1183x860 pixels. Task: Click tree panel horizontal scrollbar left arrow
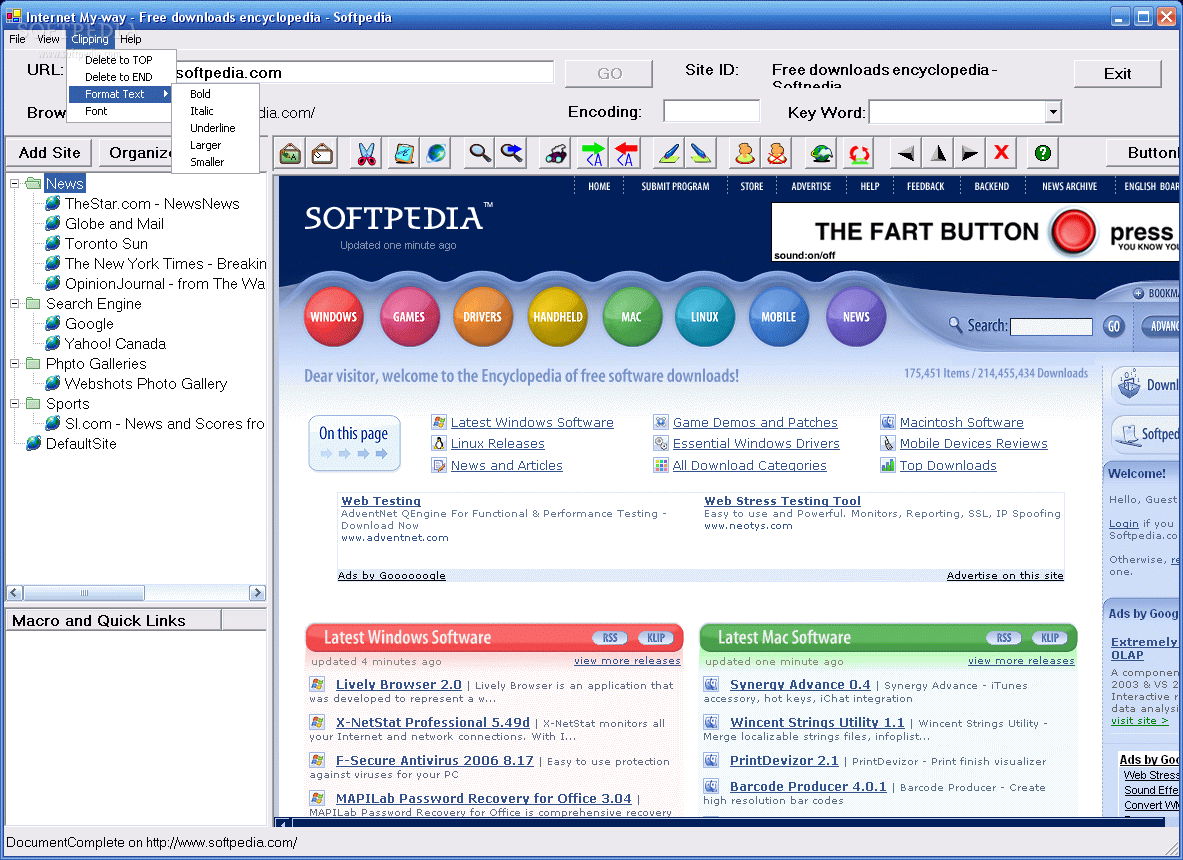coord(14,593)
